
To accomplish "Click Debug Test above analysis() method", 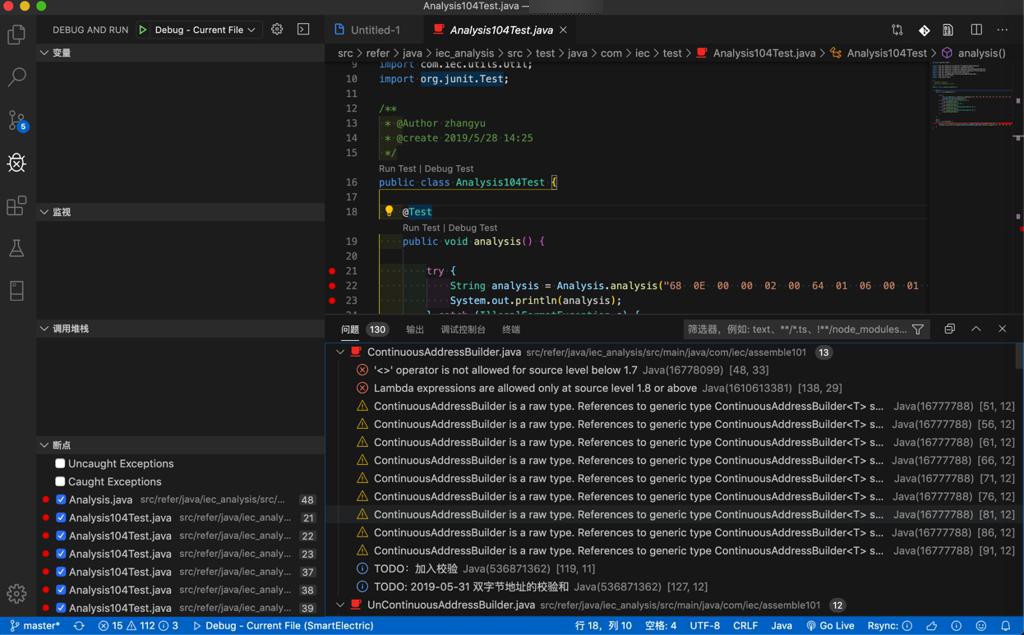I will [x=473, y=227].
